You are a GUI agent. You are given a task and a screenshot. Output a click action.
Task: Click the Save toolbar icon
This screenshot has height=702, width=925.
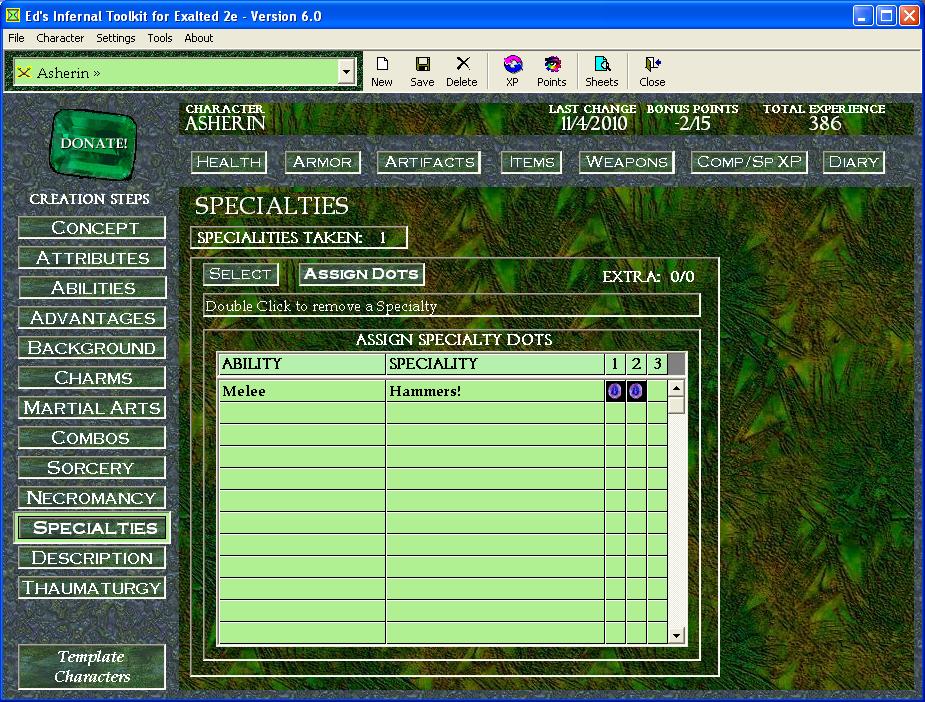422,71
